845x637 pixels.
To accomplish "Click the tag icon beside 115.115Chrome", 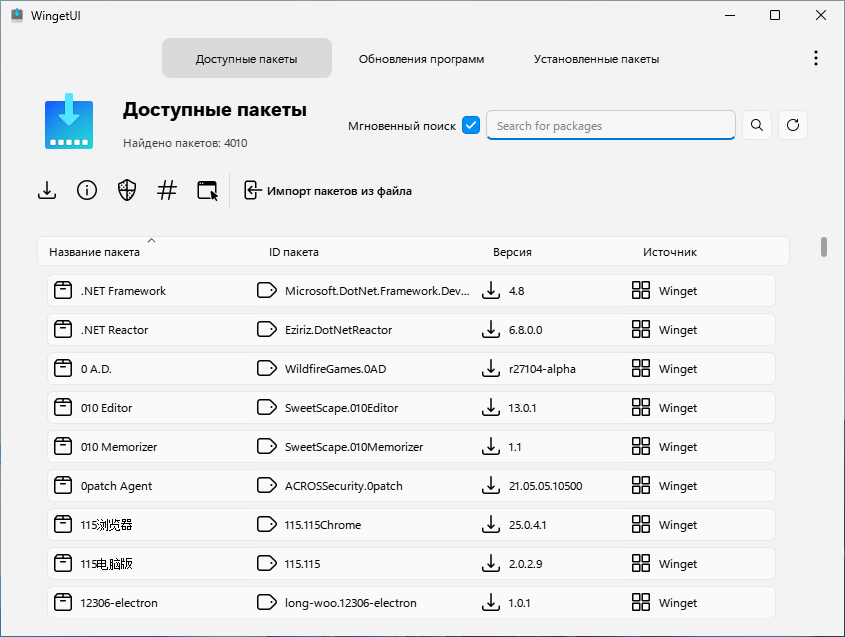I will point(267,524).
